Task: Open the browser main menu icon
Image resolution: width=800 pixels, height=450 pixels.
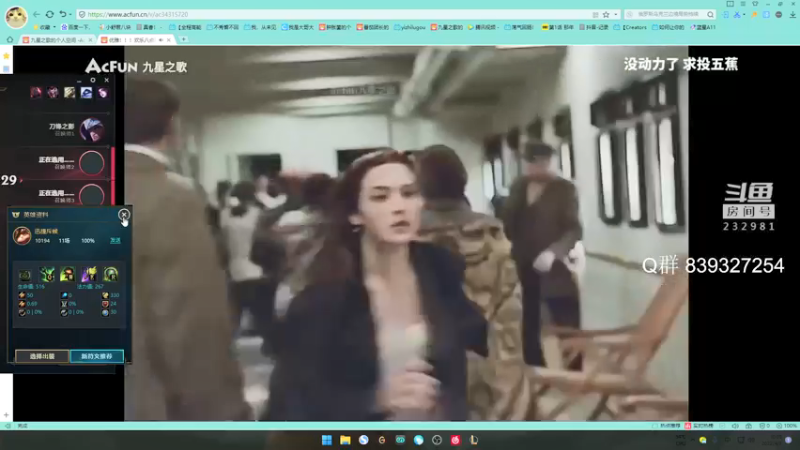Action: pos(743,4)
